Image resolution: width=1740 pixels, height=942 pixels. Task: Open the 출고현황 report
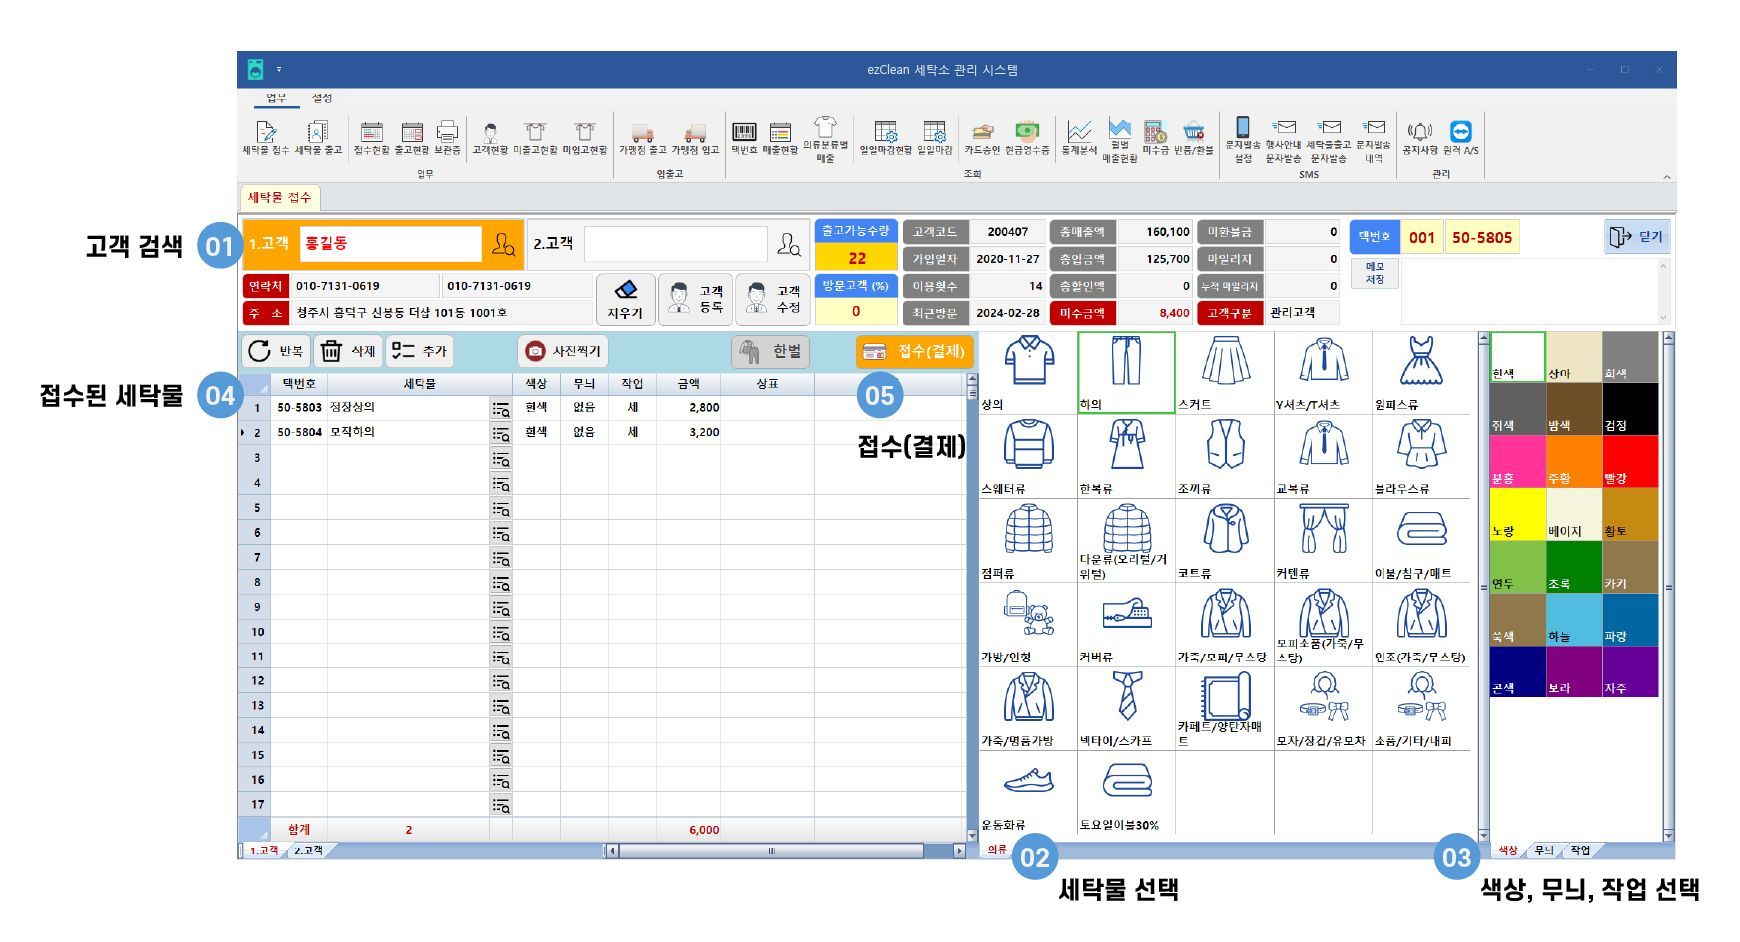412,138
